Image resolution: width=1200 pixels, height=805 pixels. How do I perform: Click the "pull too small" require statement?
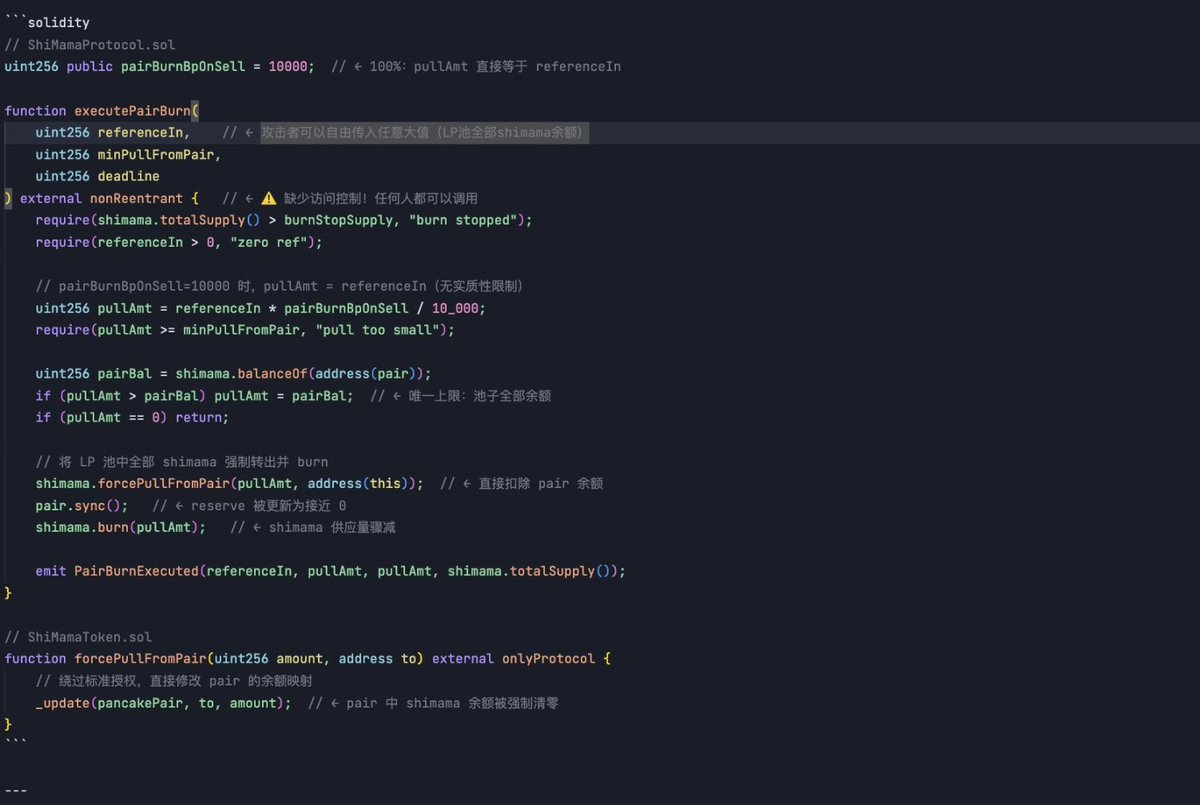(245, 330)
